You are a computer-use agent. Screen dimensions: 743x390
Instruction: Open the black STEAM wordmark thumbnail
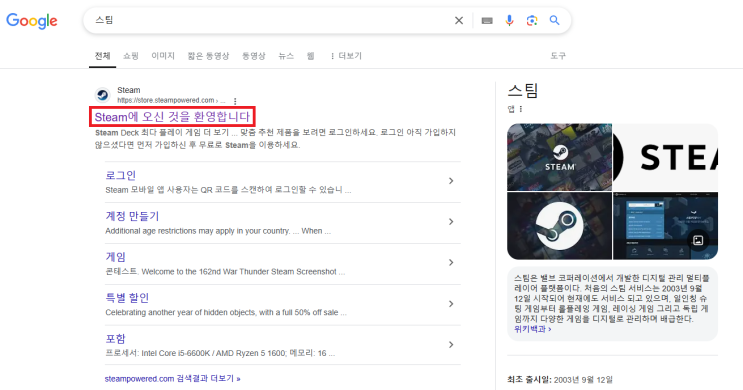666,157
